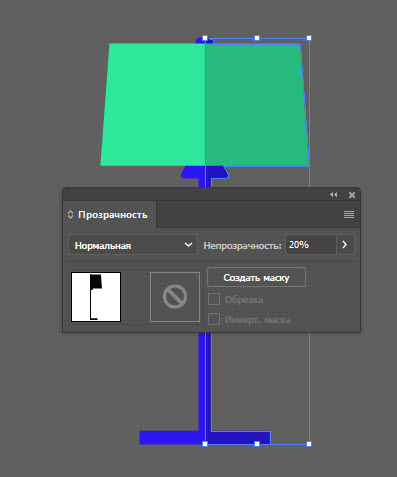Viewport: 397px width, 477px height.
Task: Cycle panel view using the up-down arrows icon
Action: (70, 214)
